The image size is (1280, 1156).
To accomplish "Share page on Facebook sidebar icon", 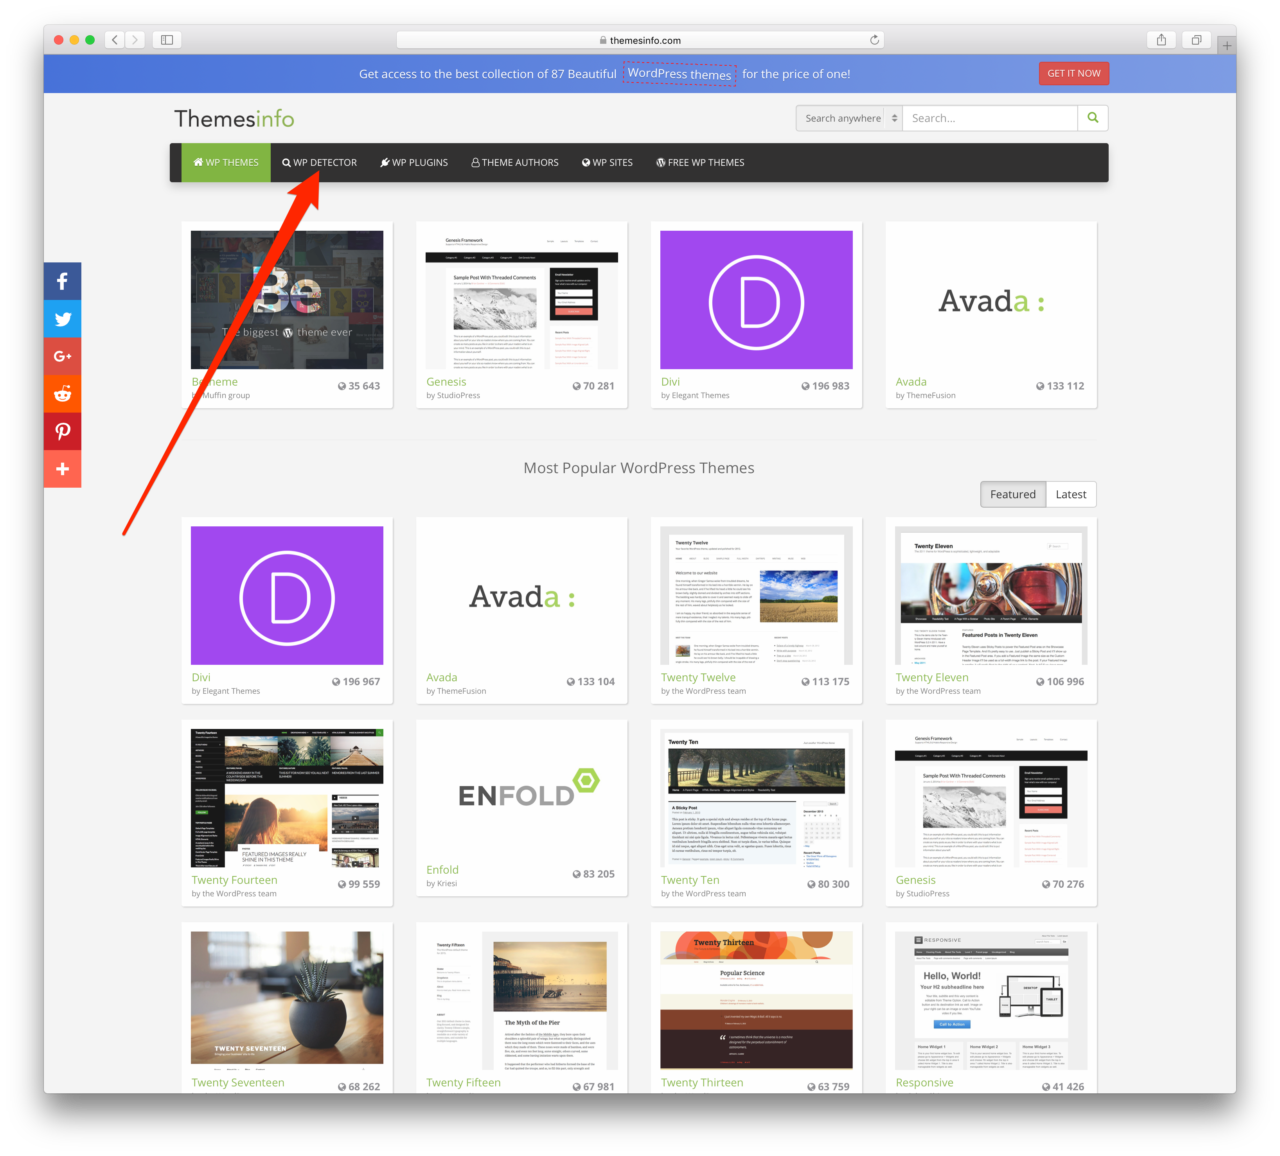I will 62,281.
